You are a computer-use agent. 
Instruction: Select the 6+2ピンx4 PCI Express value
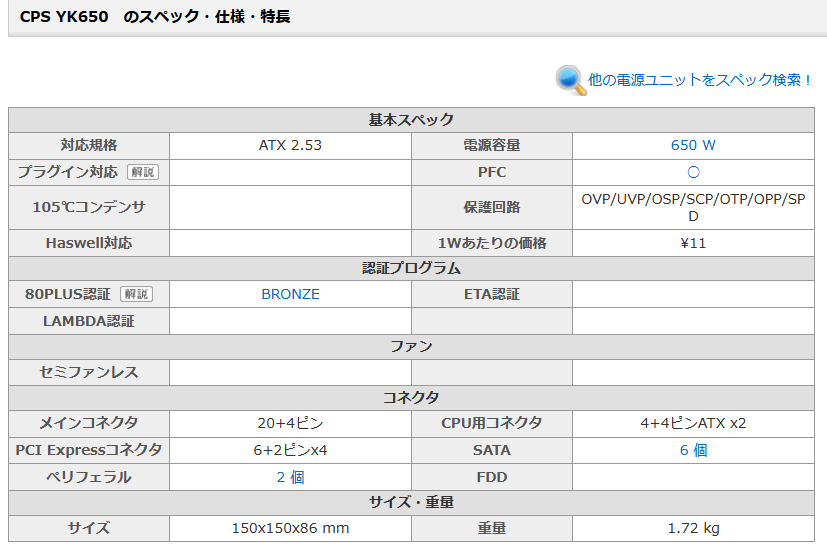(291, 450)
